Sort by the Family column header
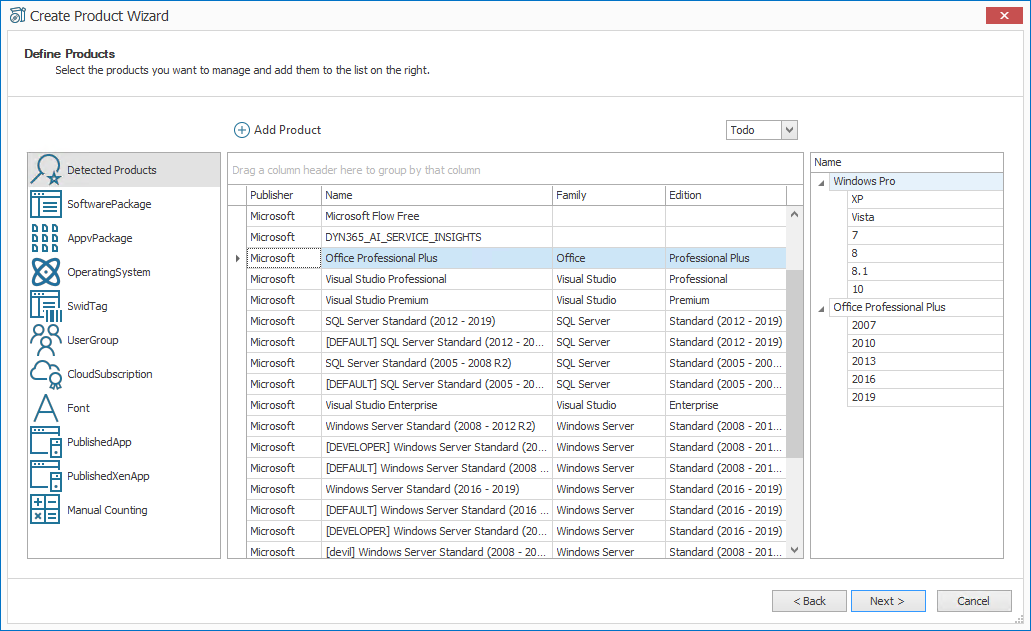Screen dimensions: 1031x631 click(609, 195)
